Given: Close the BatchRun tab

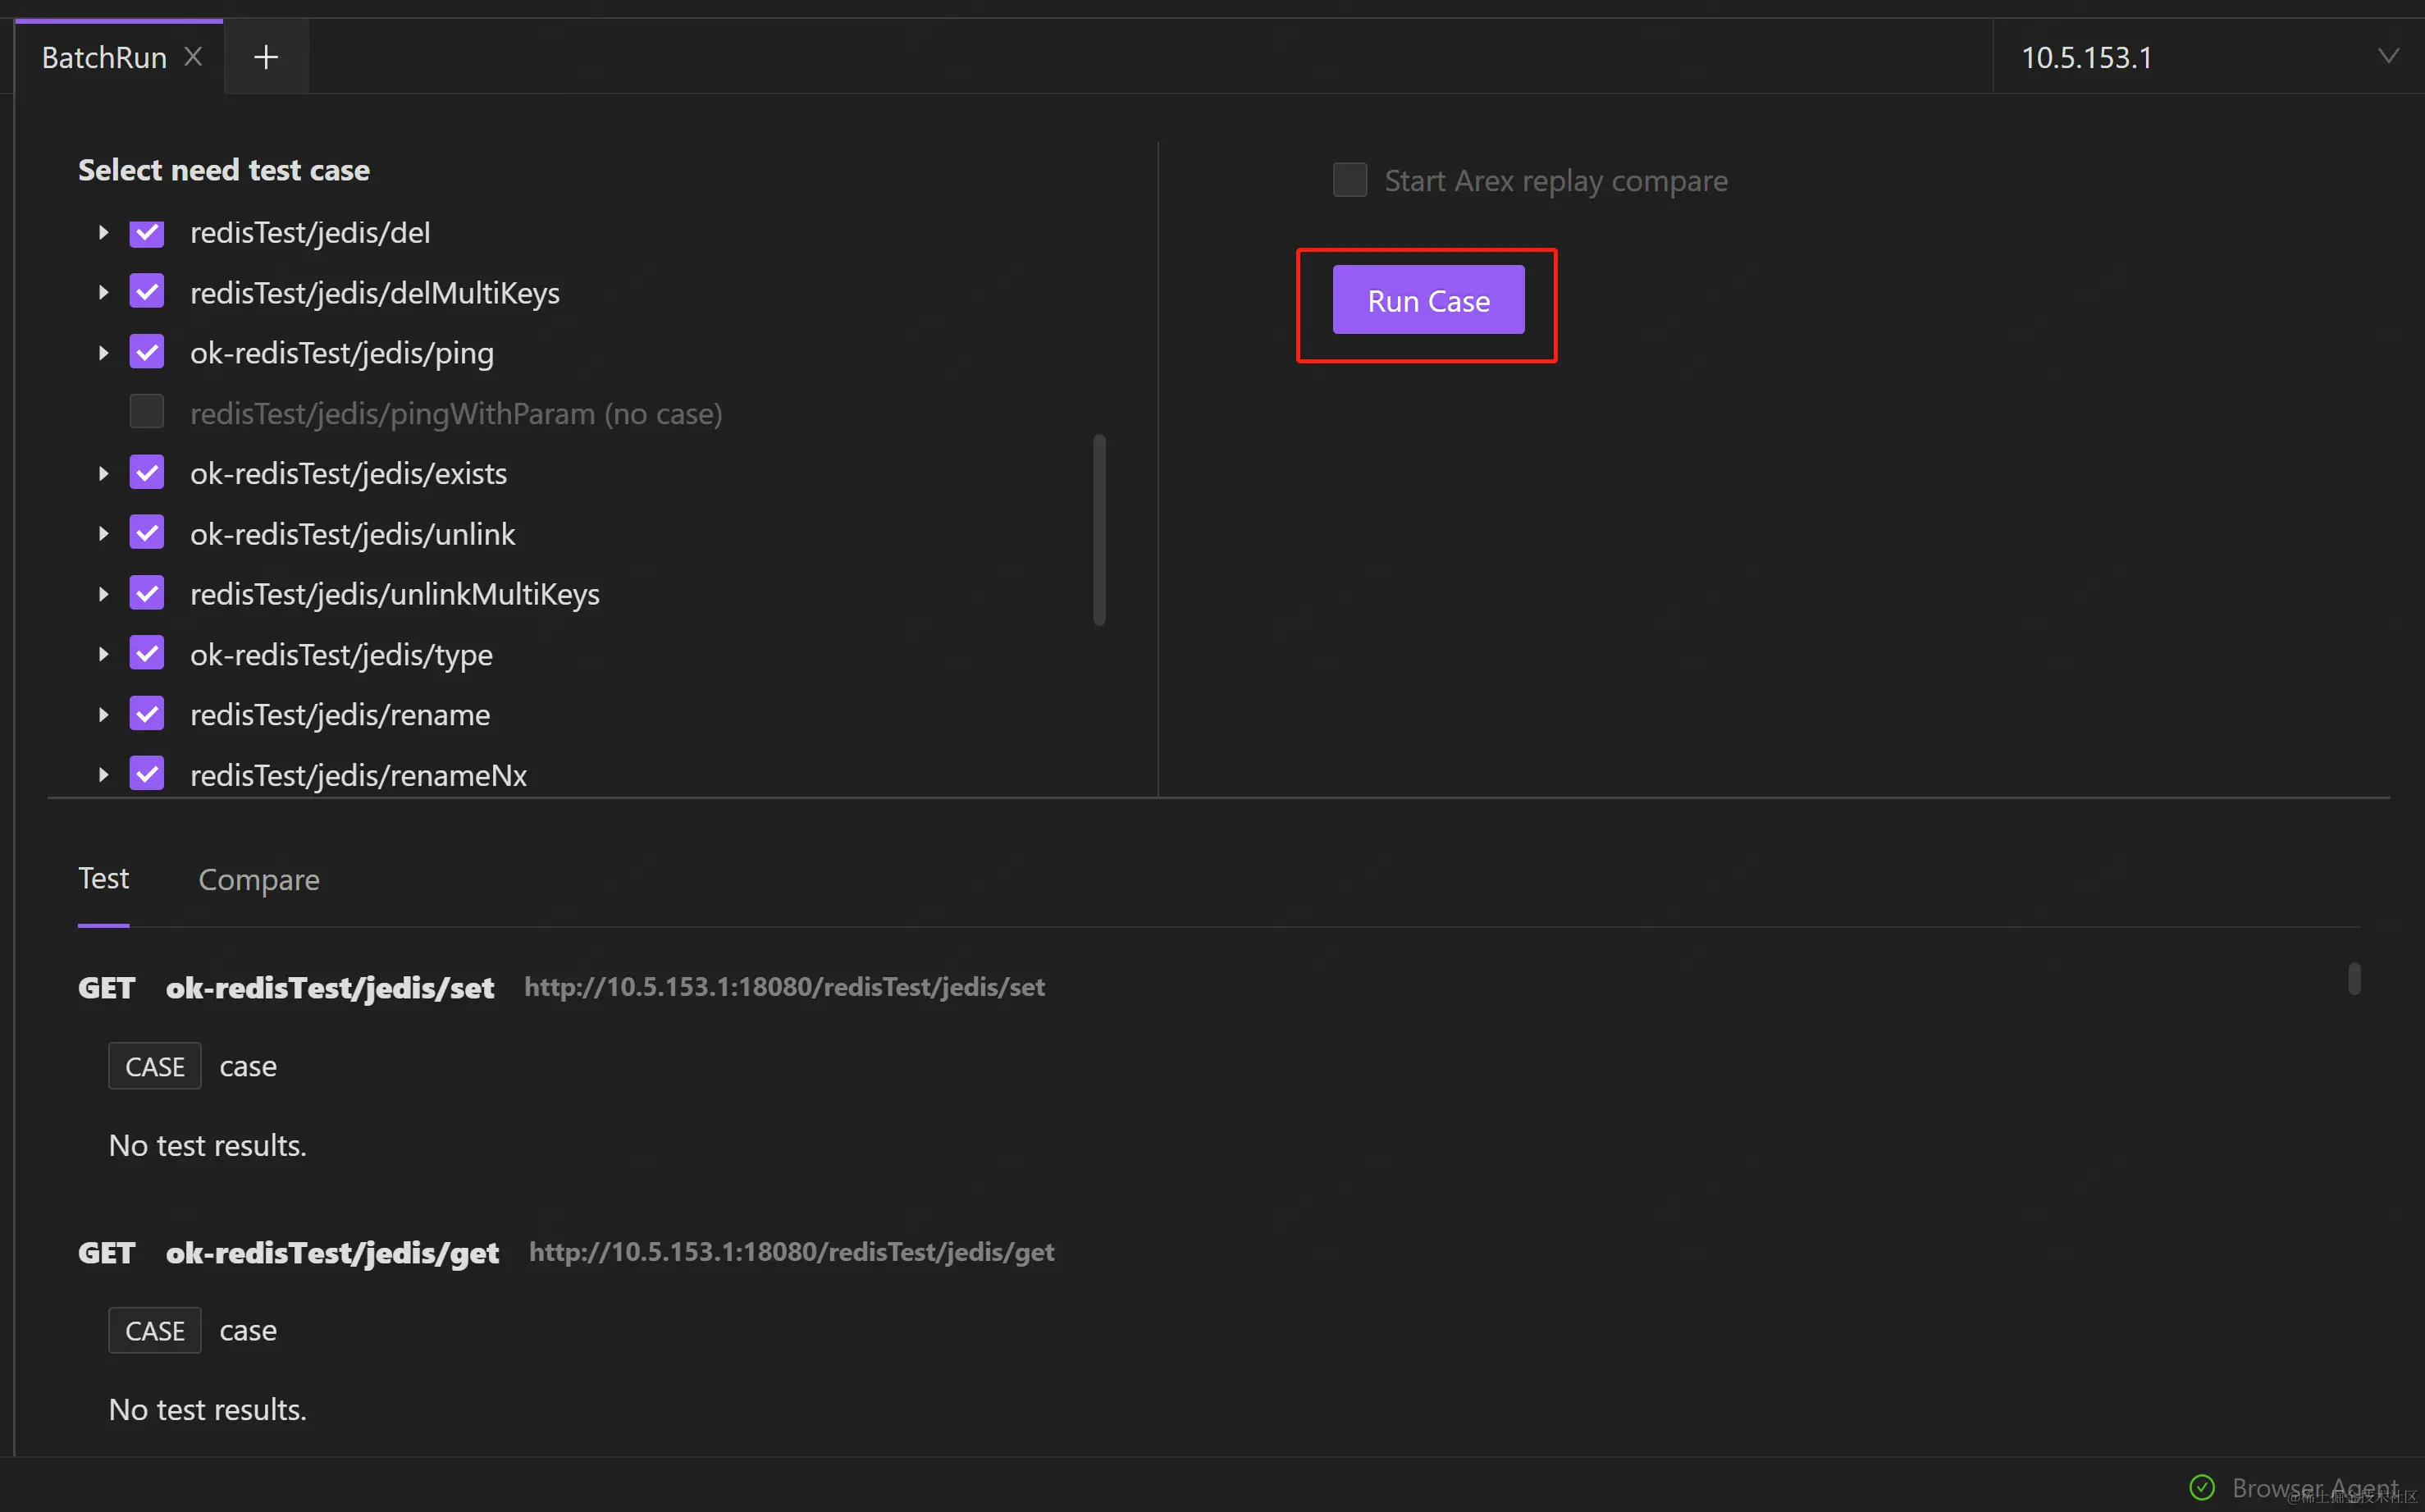Looking at the screenshot, I should pyautogui.click(x=194, y=57).
